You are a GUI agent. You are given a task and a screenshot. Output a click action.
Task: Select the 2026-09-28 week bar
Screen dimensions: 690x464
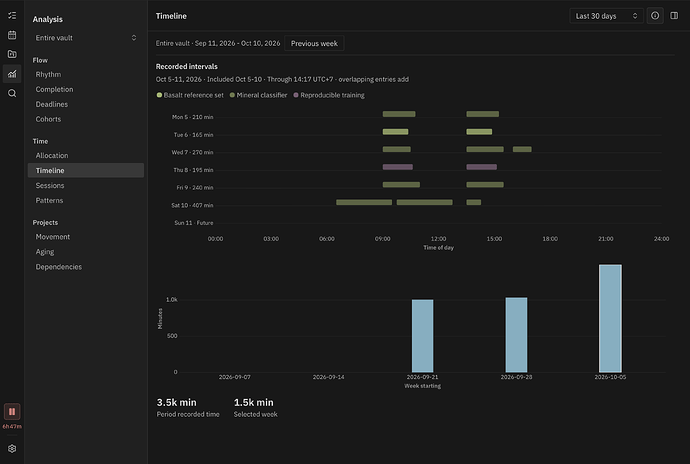point(516,335)
